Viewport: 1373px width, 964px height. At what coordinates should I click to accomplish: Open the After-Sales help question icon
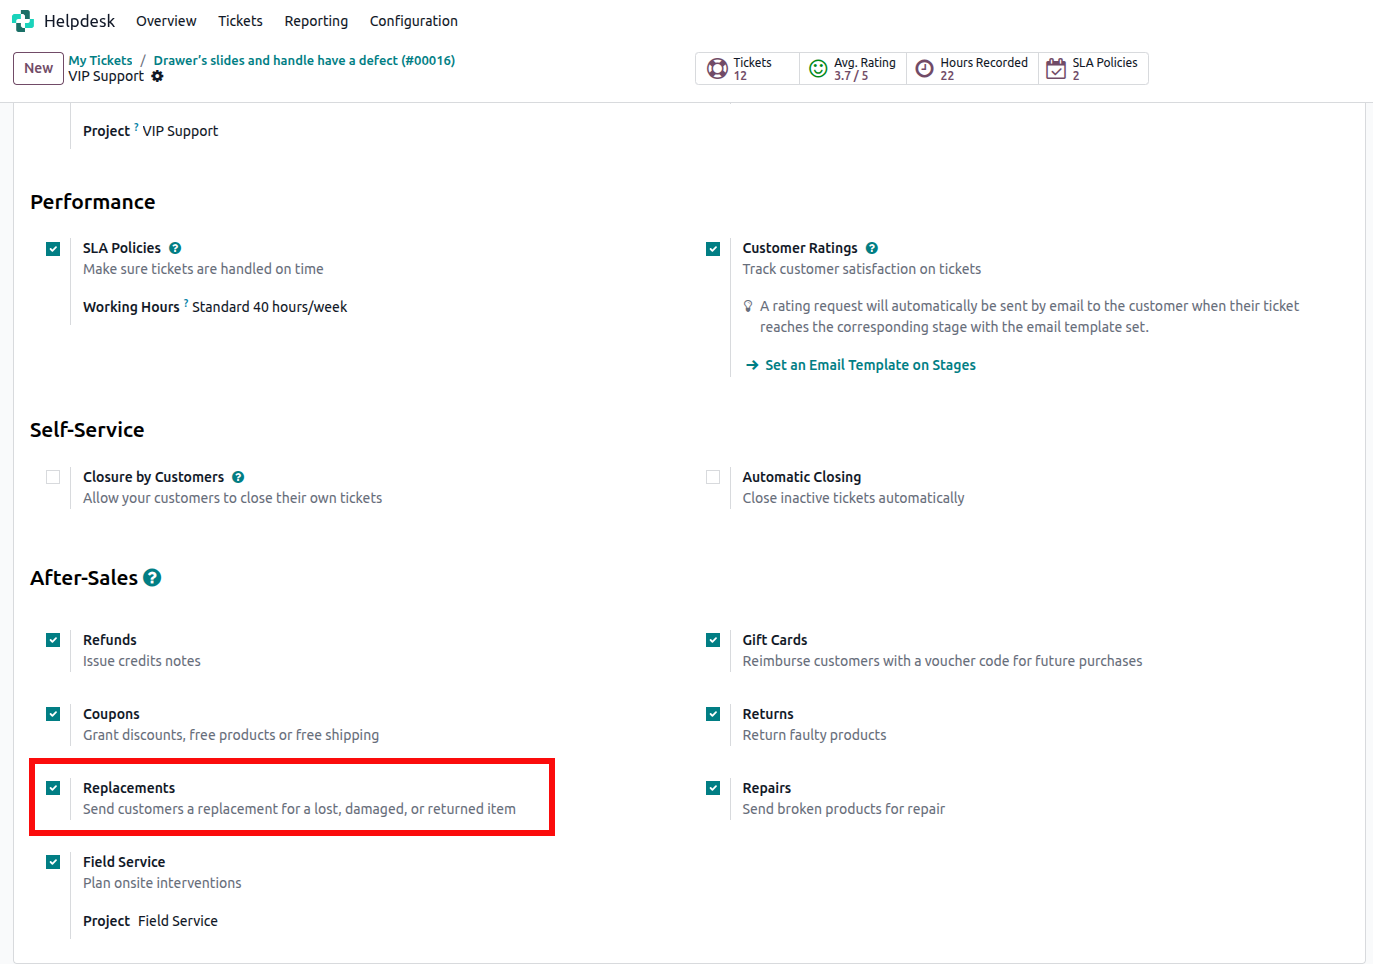152,578
